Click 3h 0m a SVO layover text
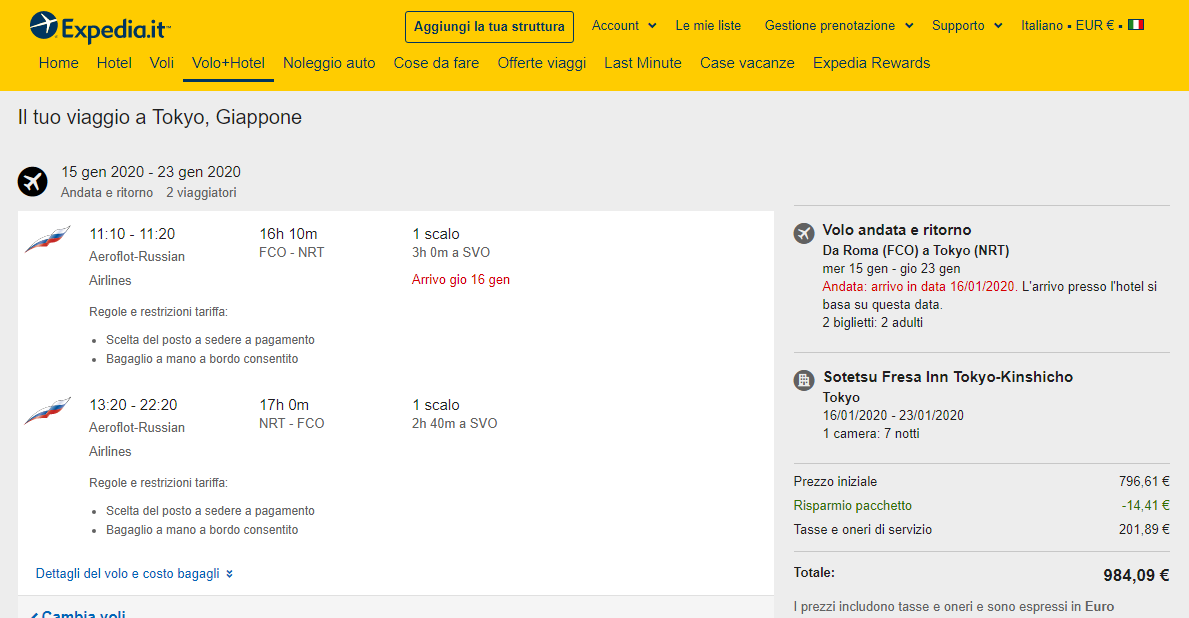 click(451, 253)
